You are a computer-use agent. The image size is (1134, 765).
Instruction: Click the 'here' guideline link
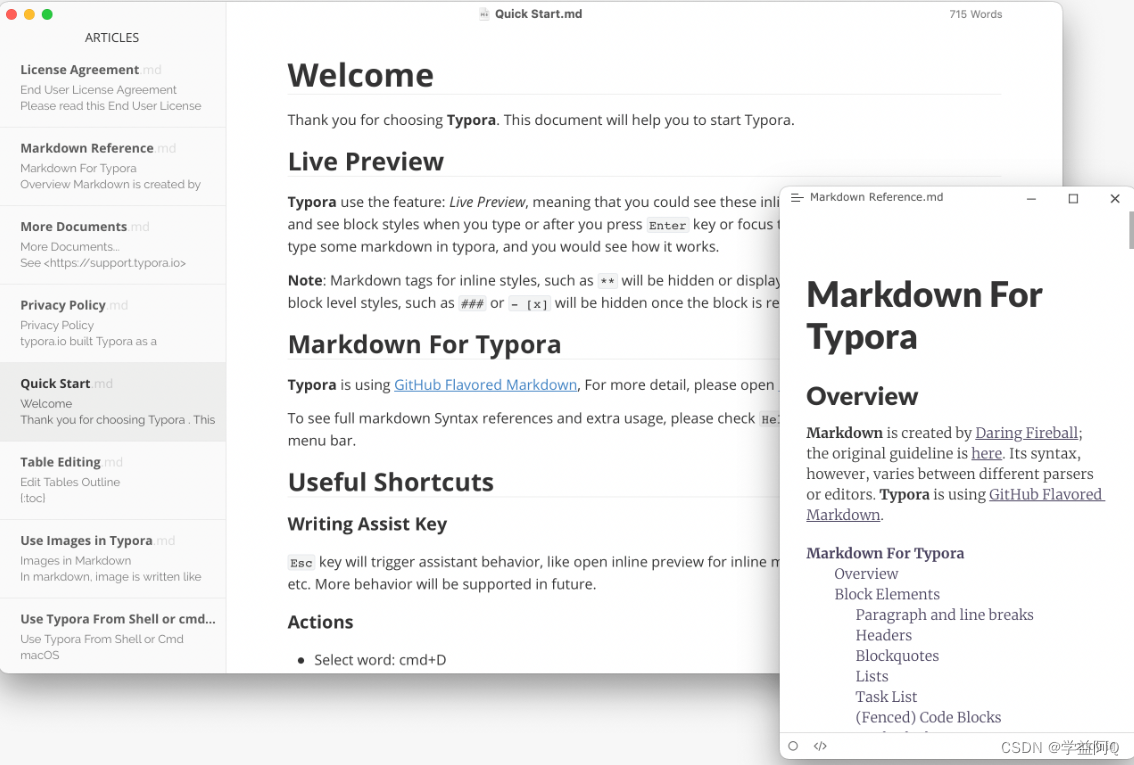click(x=986, y=453)
